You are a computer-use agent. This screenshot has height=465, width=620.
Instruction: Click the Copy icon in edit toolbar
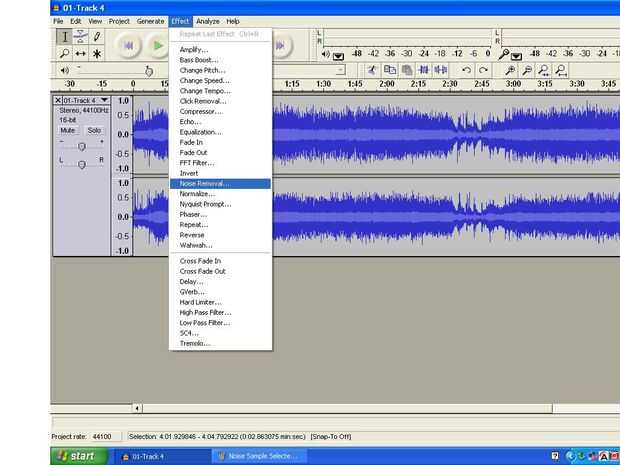[x=390, y=70]
